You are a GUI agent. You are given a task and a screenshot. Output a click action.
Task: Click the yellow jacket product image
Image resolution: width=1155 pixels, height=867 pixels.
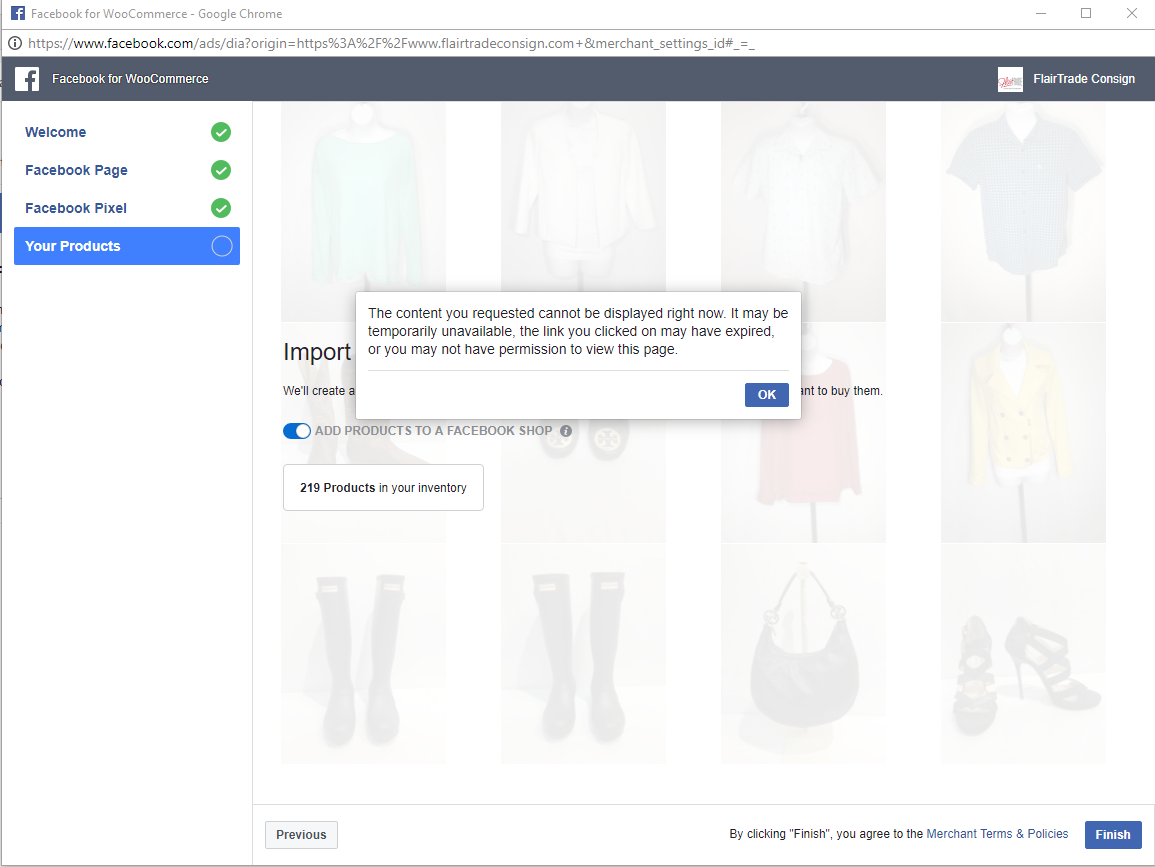point(1023,433)
